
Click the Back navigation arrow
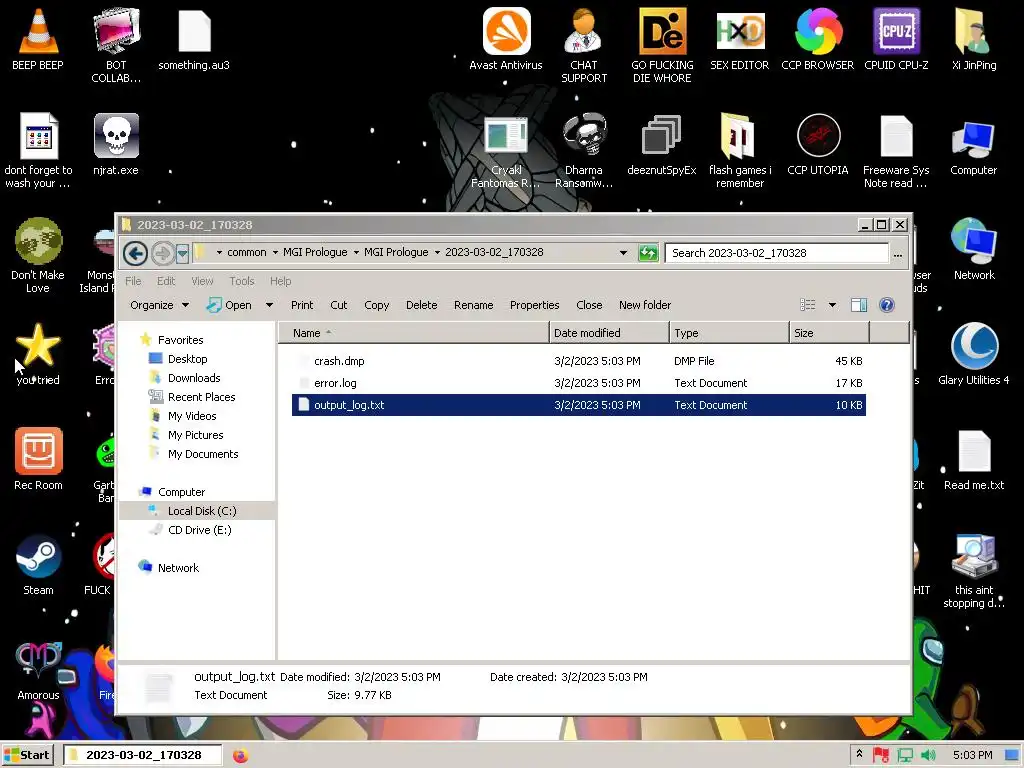click(135, 253)
